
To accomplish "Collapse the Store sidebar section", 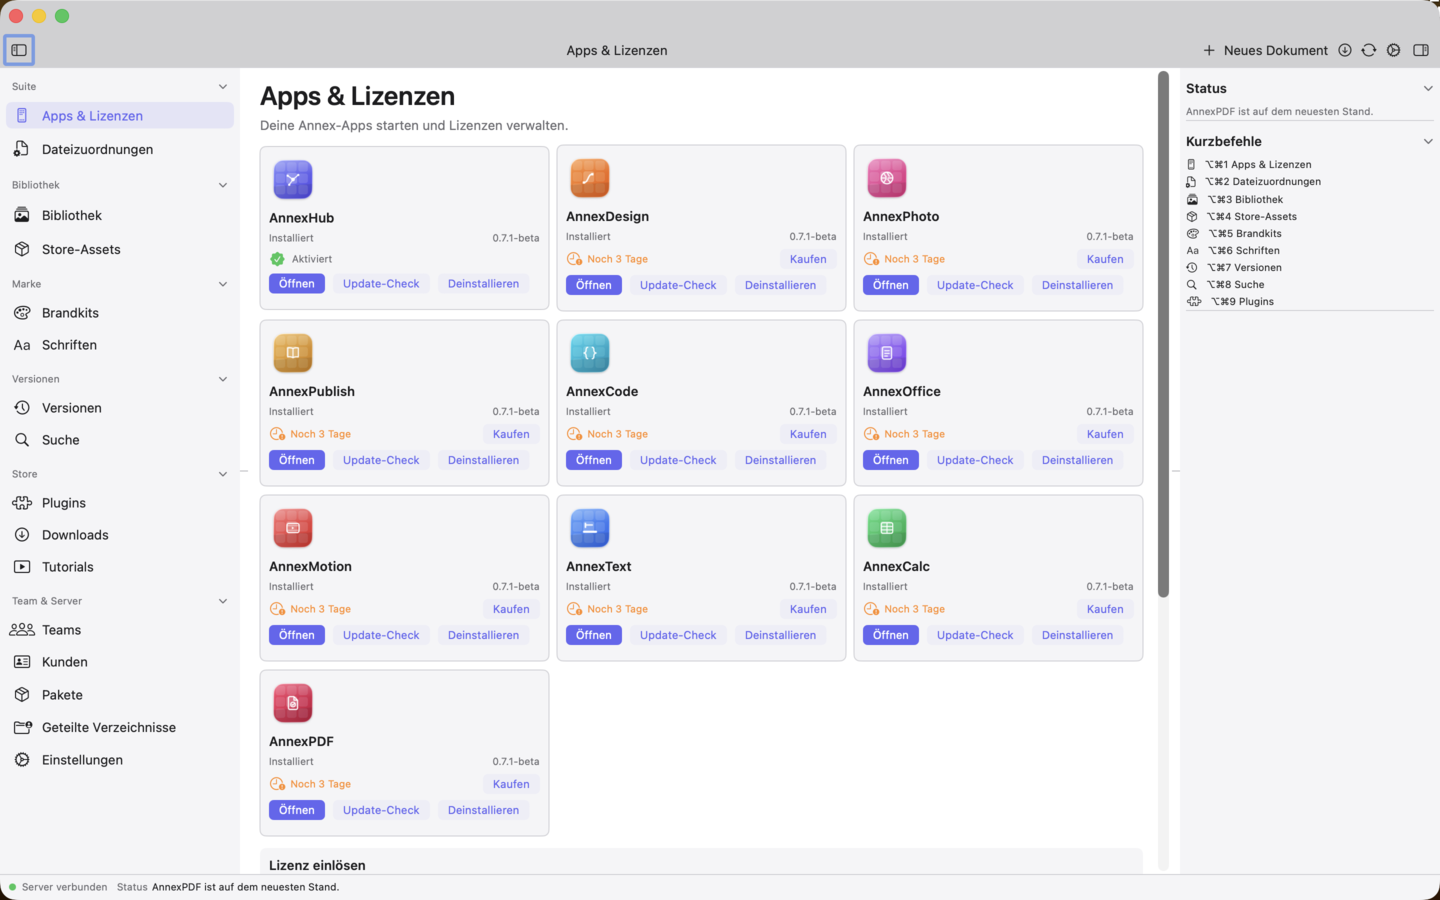I will (x=223, y=474).
